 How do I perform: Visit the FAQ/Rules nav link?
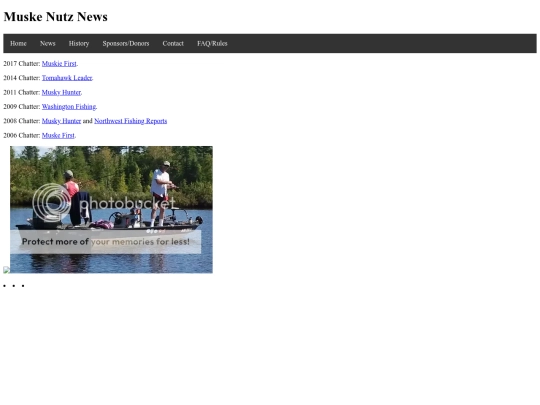[212, 43]
